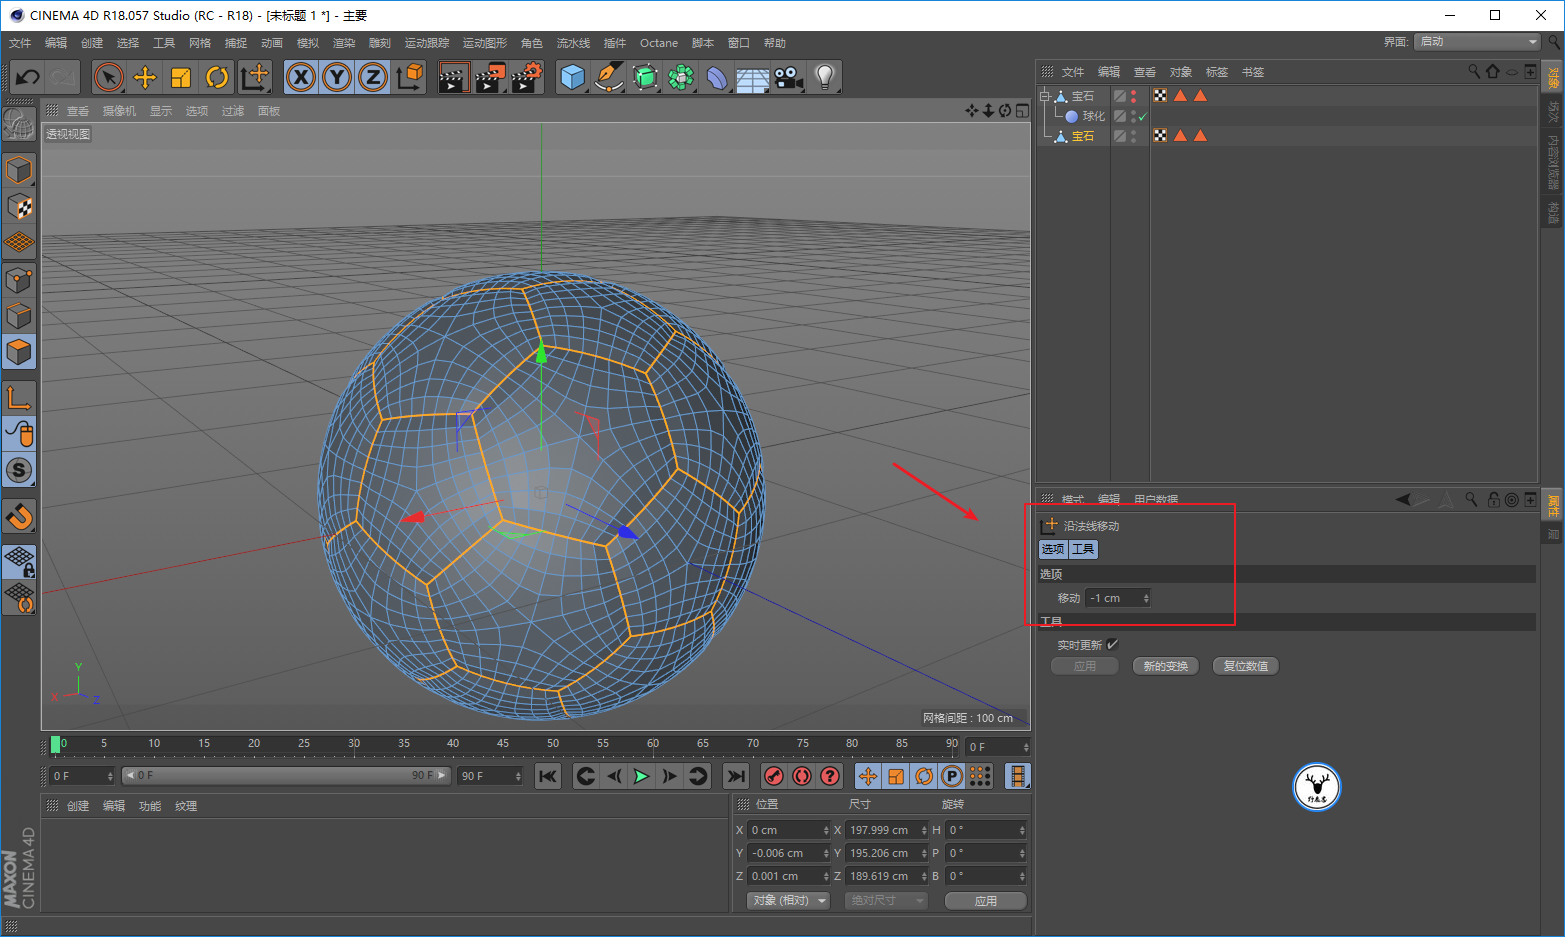Open viewport 摄像机 menu
Image resolution: width=1565 pixels, height=937 pixels.
tap(119, 111)
